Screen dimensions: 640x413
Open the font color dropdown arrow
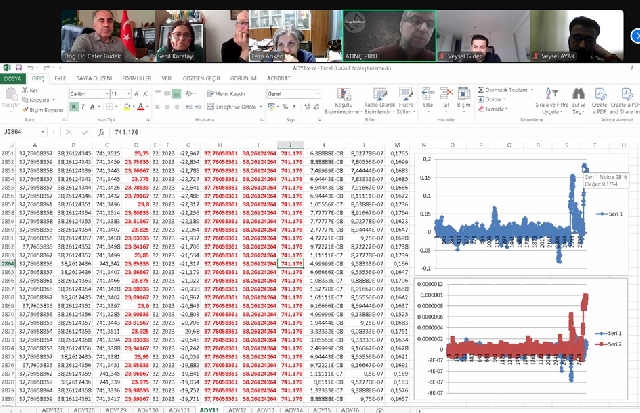pos(147,107)
